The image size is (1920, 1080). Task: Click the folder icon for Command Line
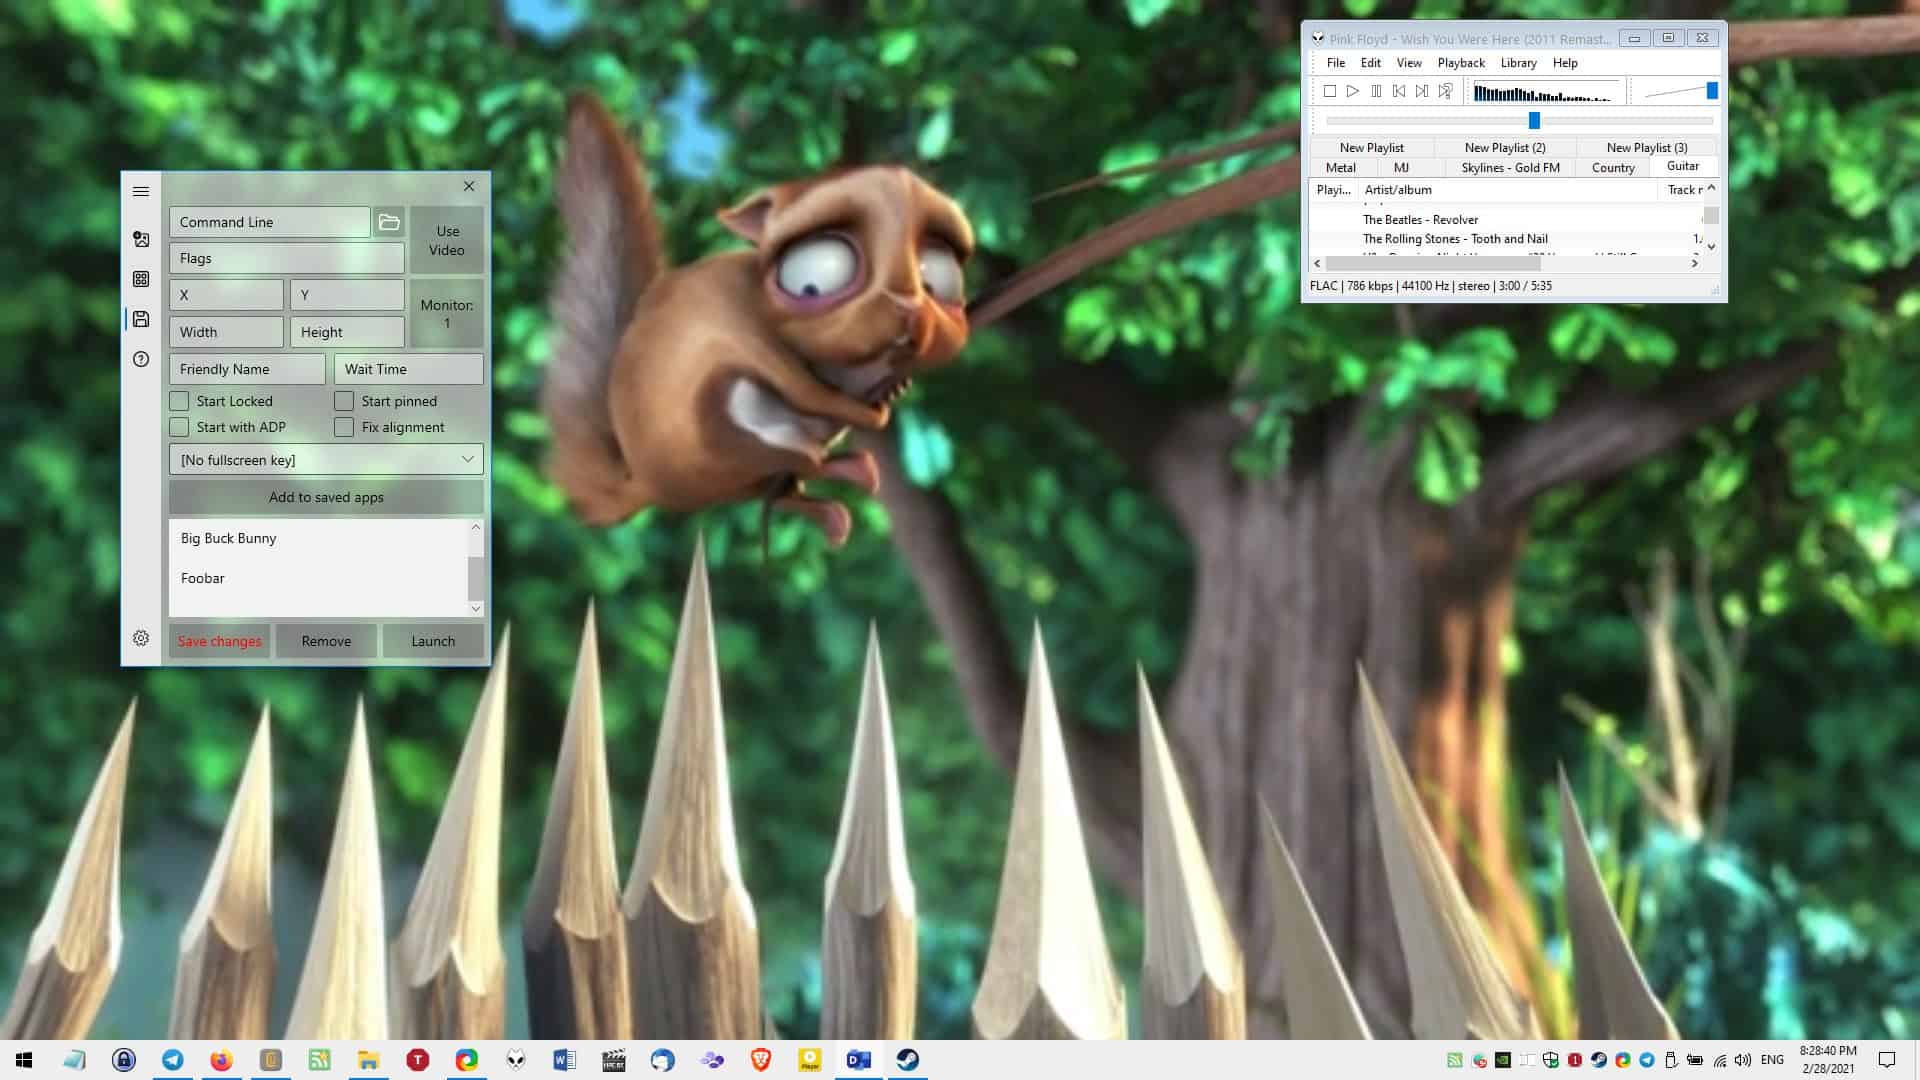[x=388, y=222]
